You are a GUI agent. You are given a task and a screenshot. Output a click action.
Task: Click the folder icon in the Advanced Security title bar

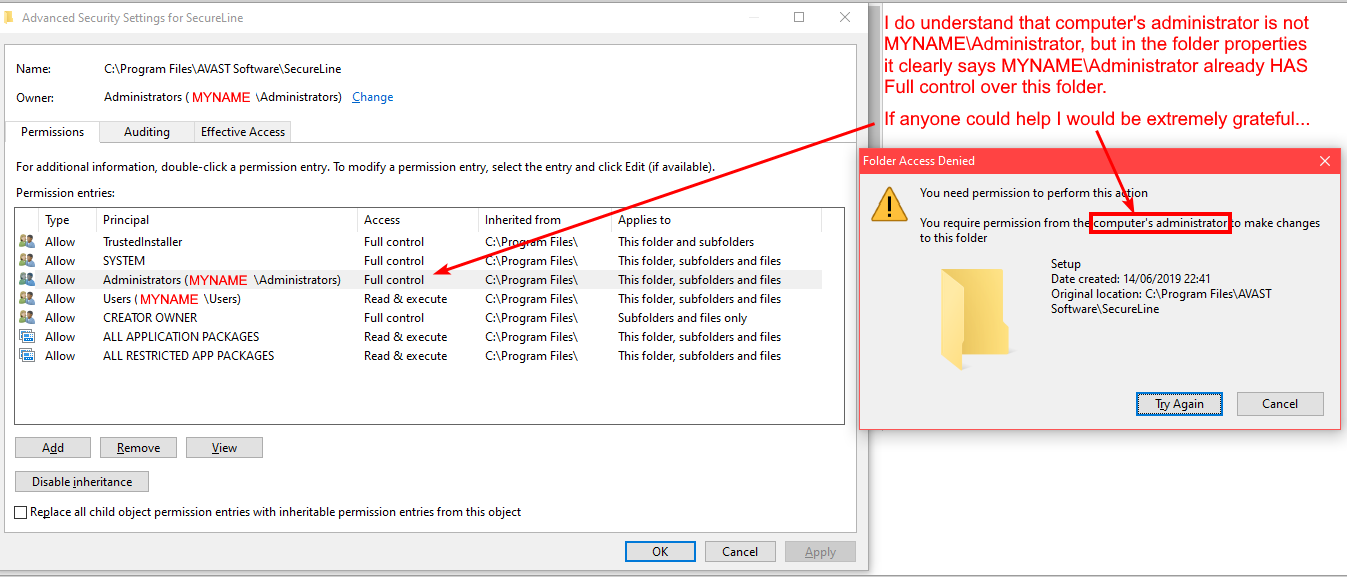coord(9,17)
